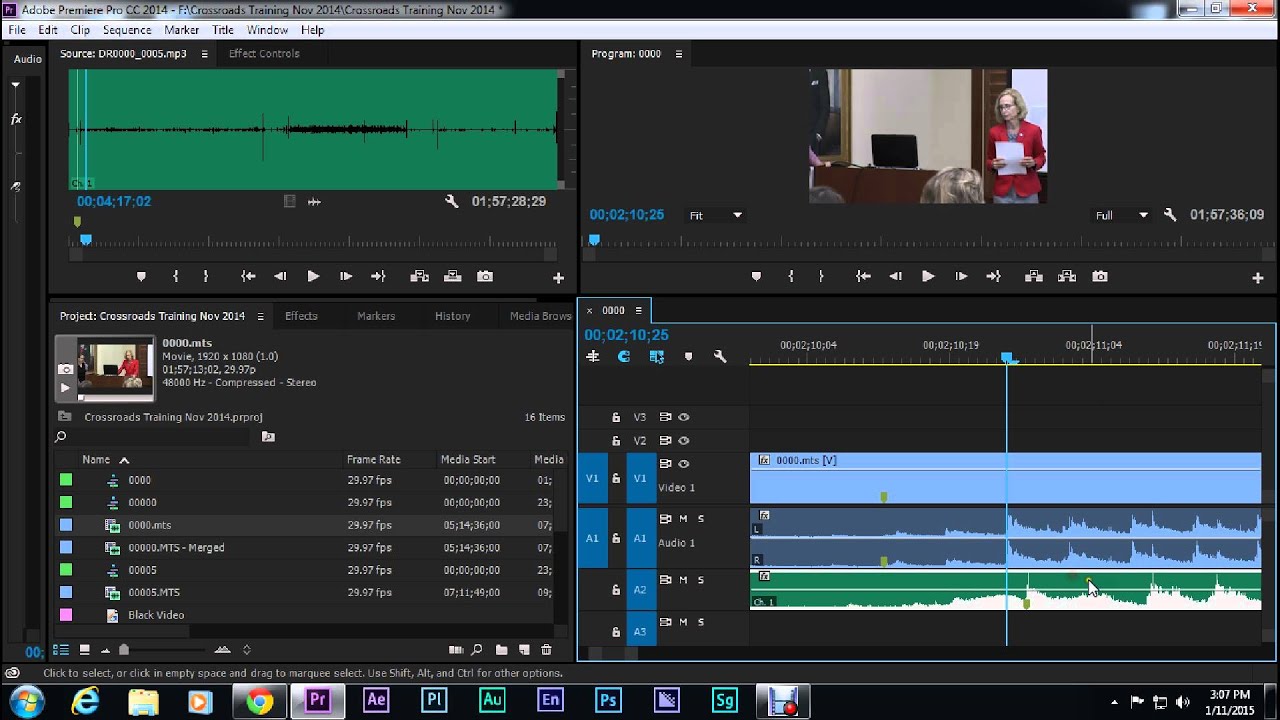Export frame from Program monitor
1280x720 pixels.
[x=1100, y=277]
